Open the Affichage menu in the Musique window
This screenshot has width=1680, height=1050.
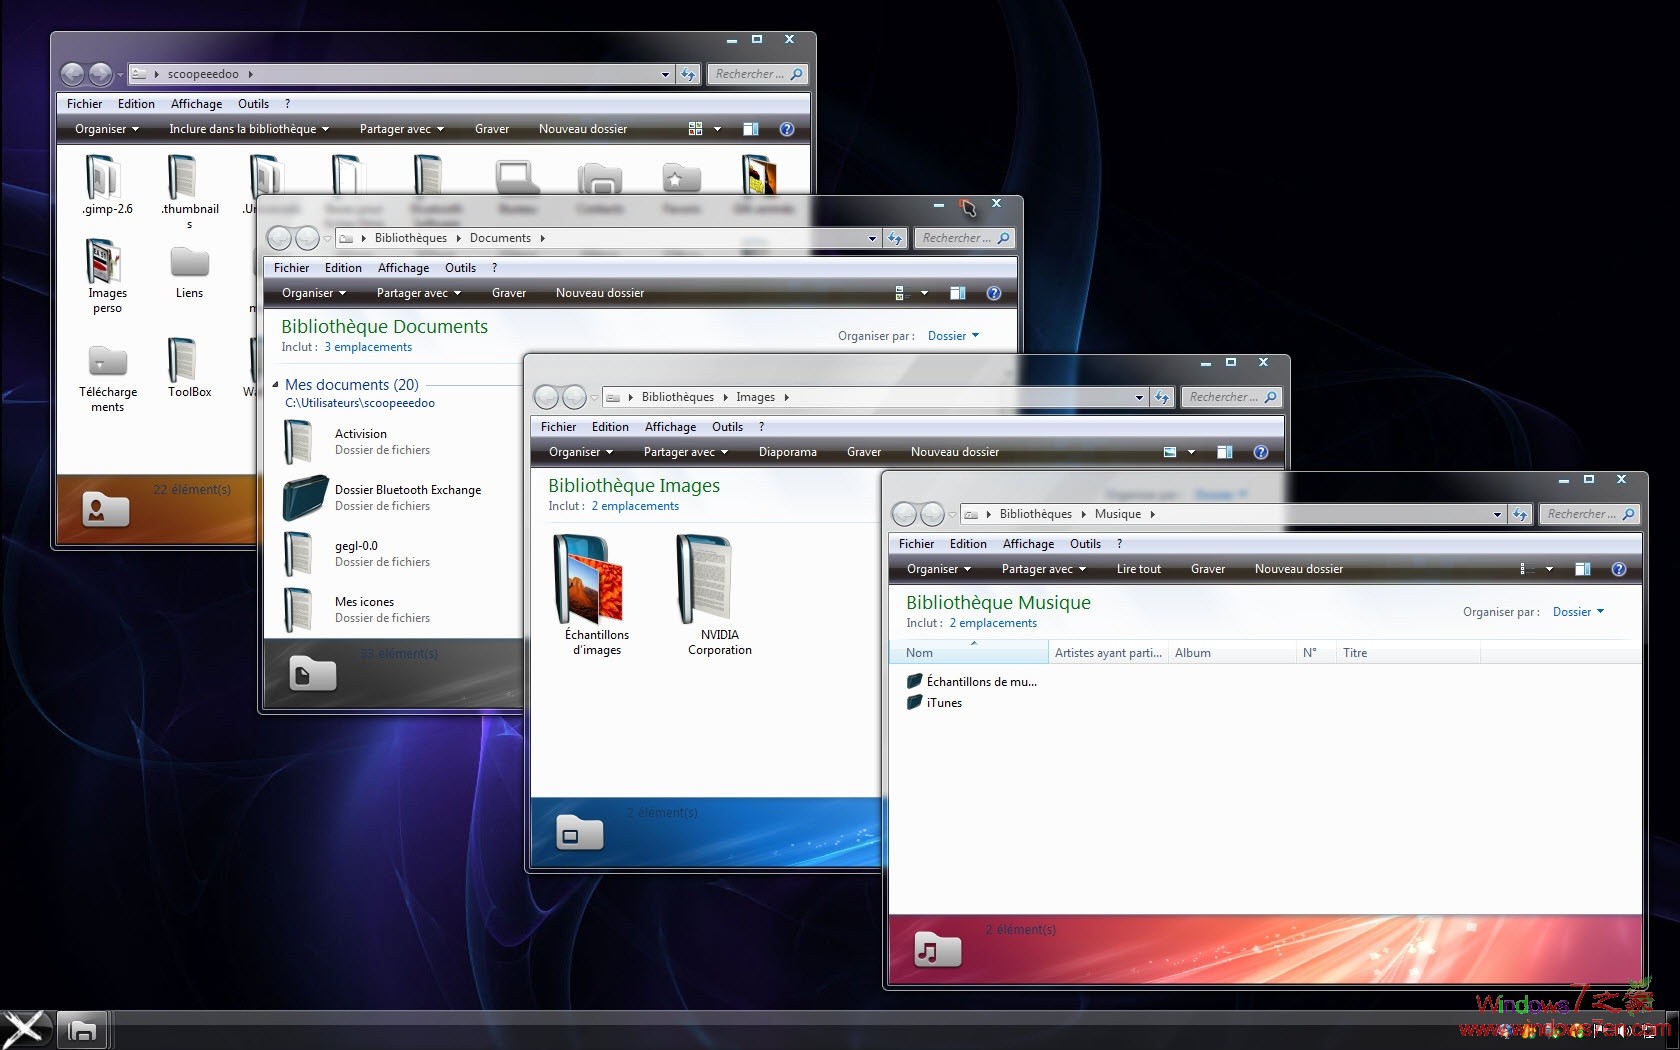[x=1028, y=543]
